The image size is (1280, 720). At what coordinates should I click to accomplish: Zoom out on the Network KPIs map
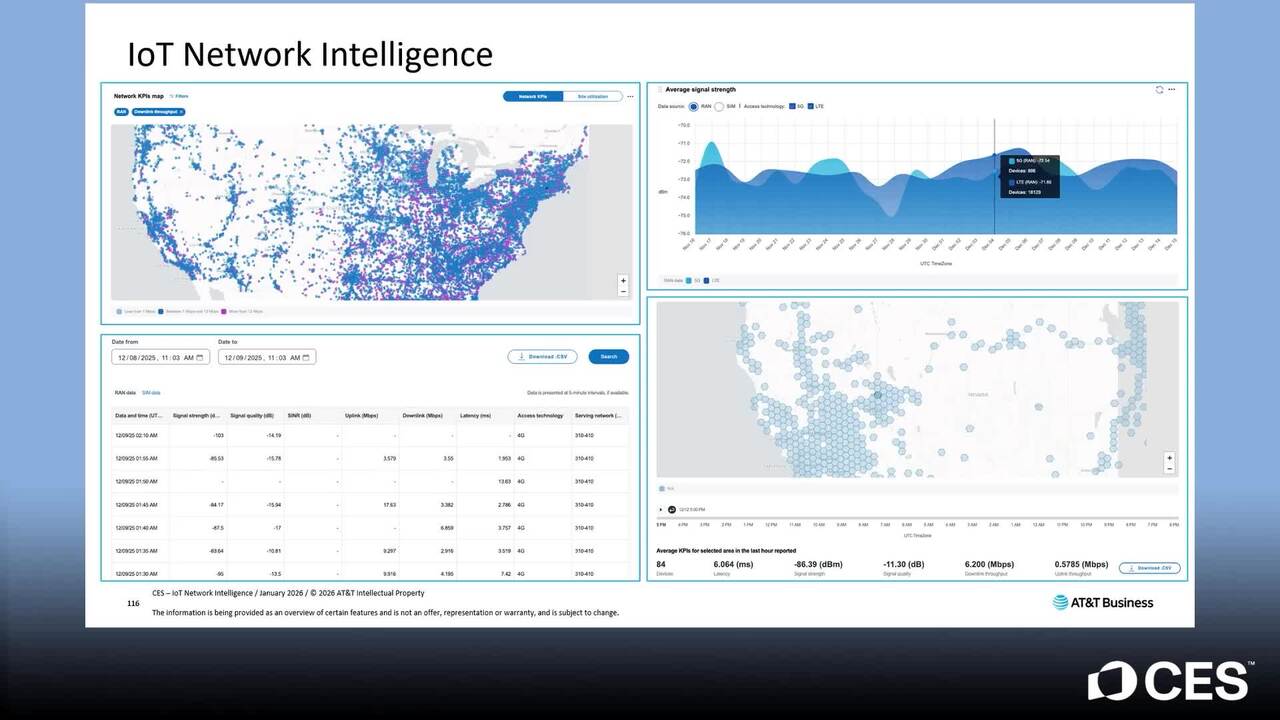[x=623, y=291]
